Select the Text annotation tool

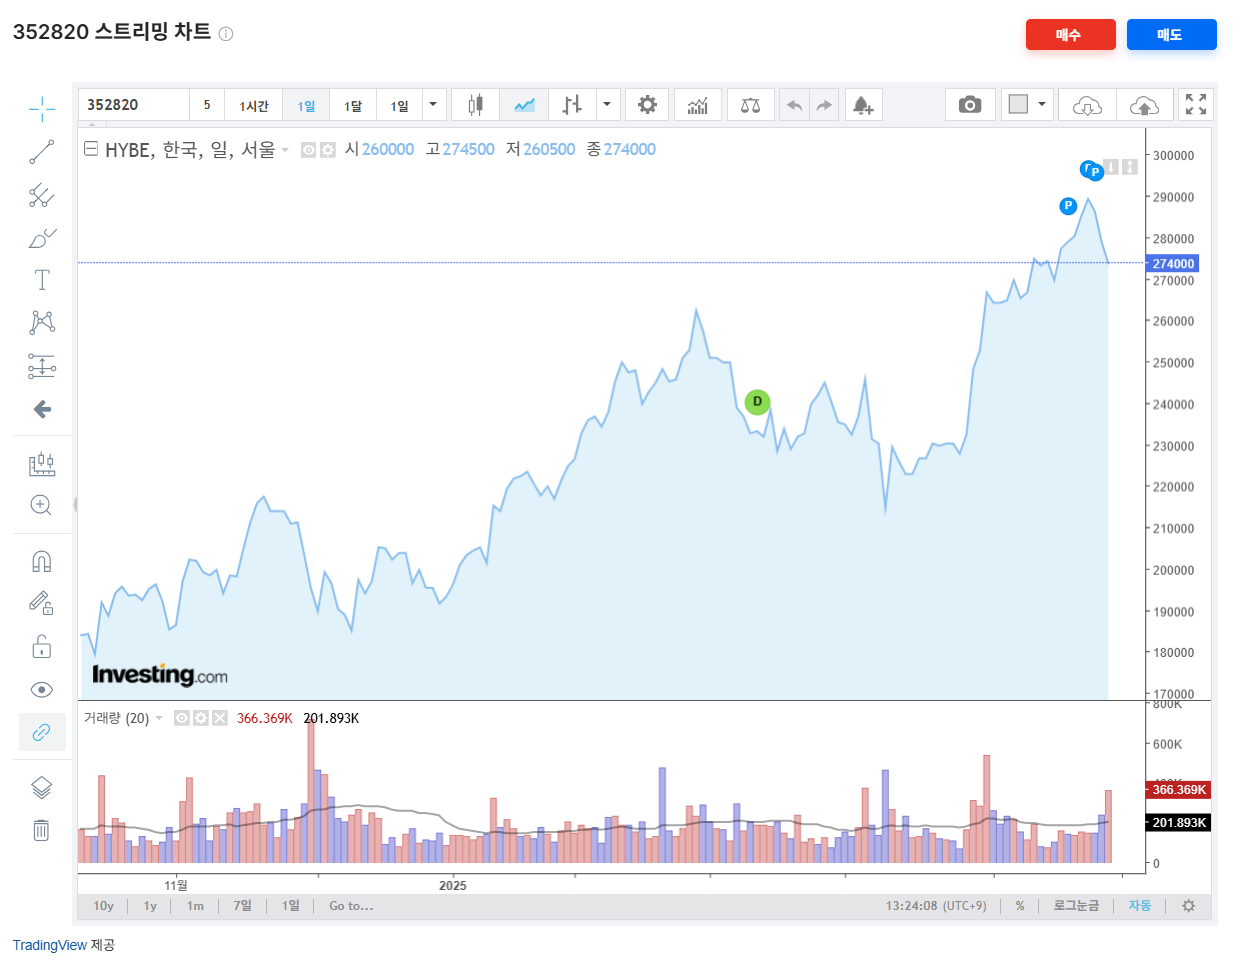(x=42, y=280)
